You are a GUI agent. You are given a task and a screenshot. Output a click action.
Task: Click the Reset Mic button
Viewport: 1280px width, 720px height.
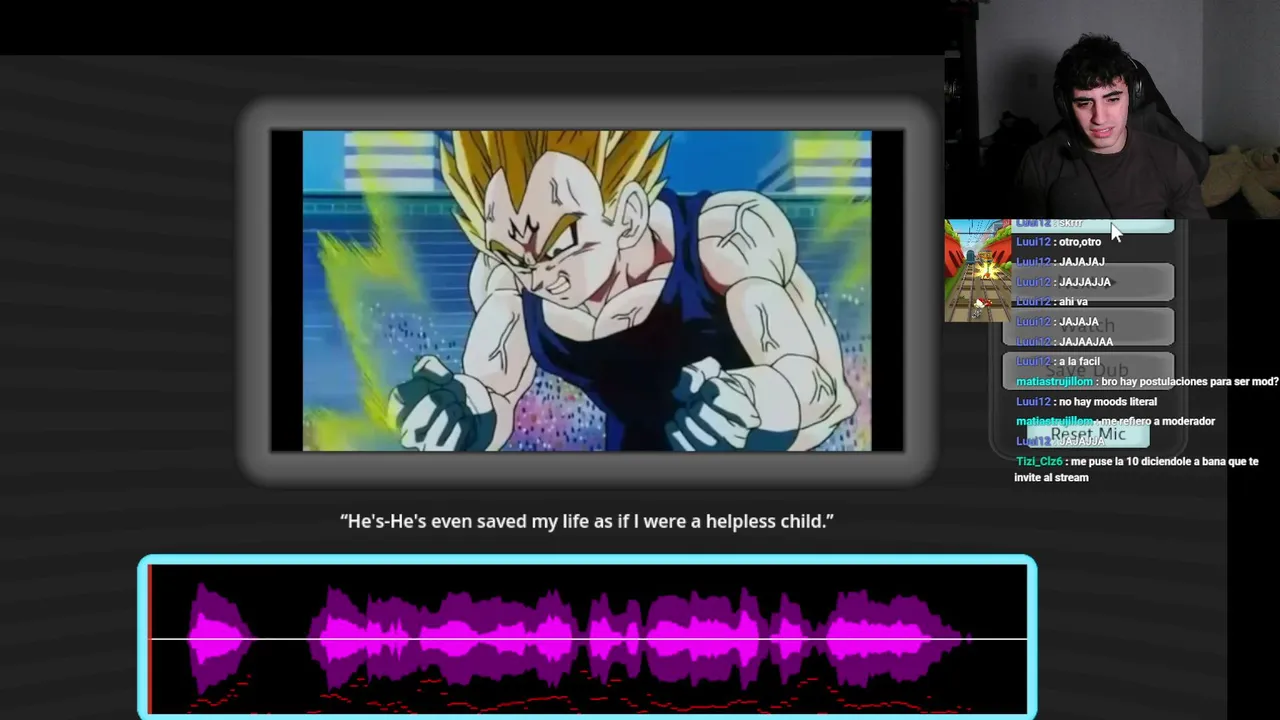point(1088,434)
